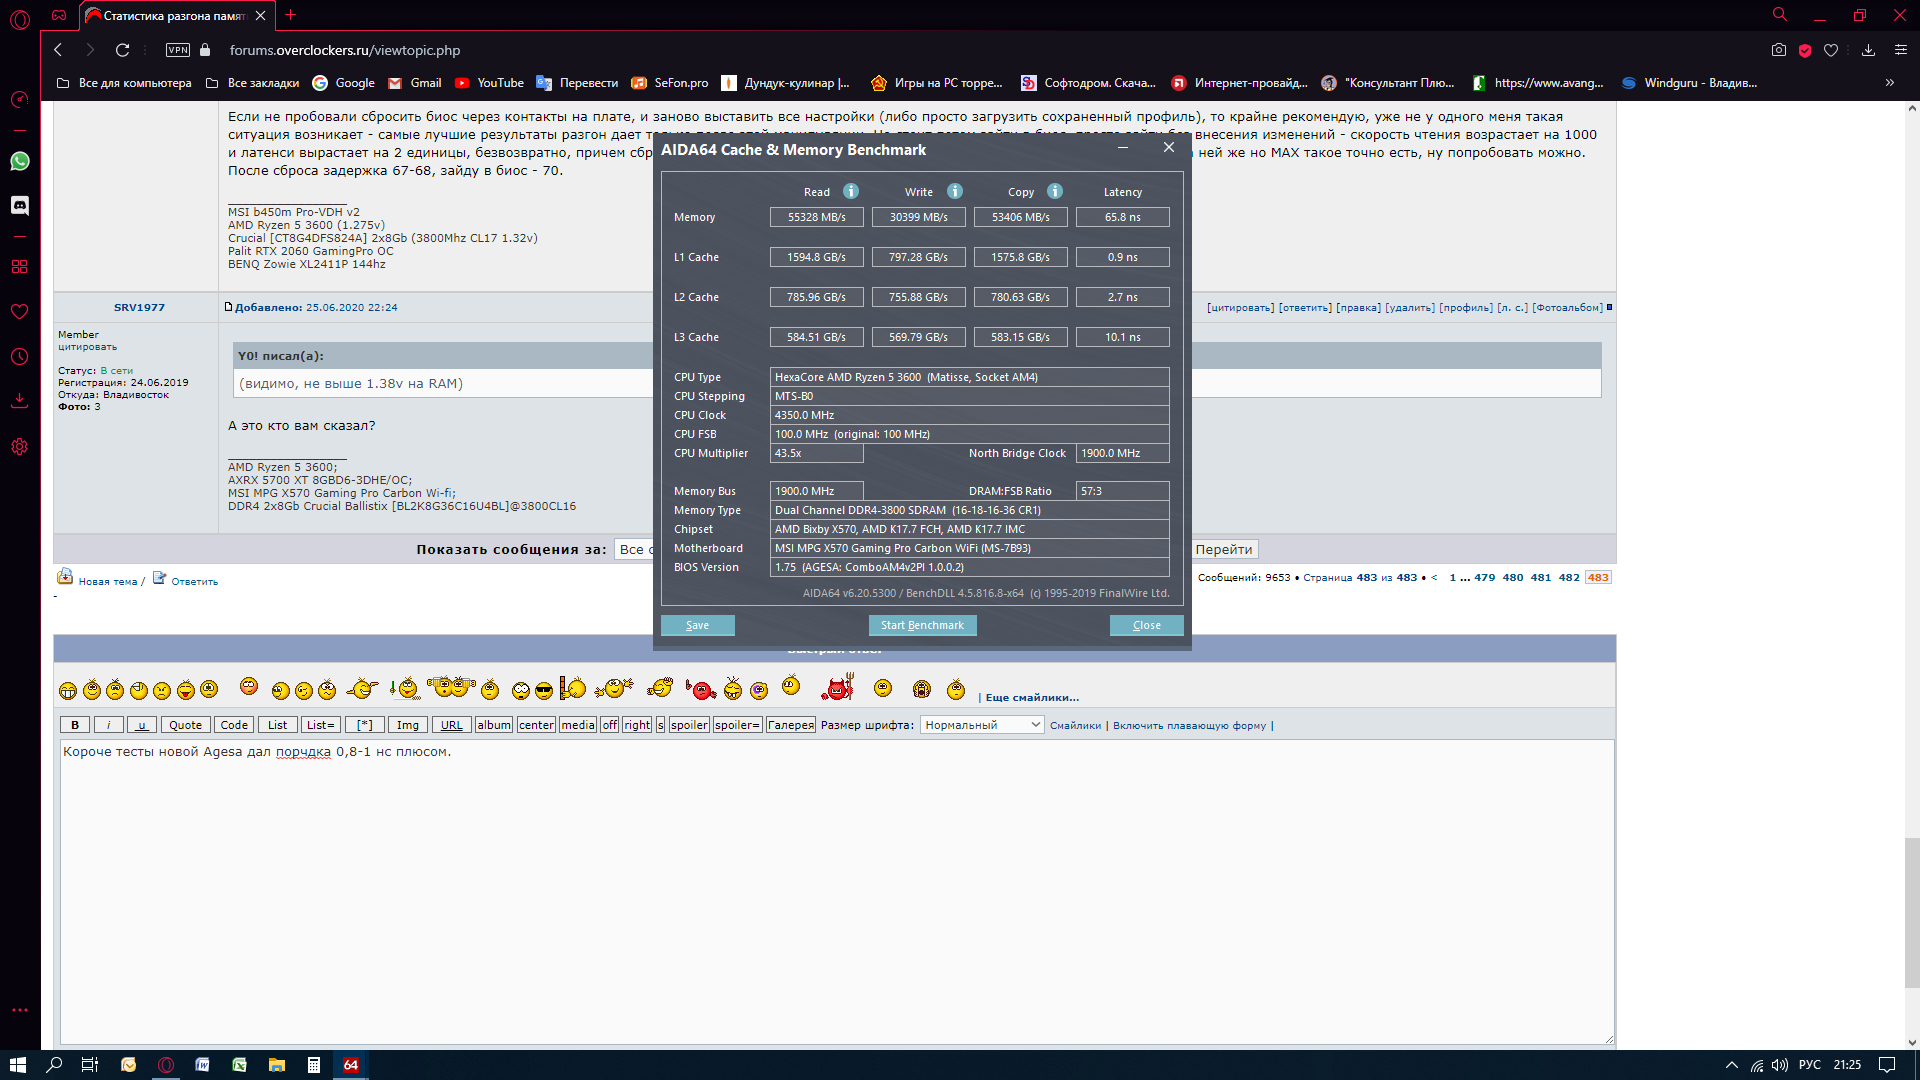Open WhatsApp in the Opera sidebar
This screenshot has width=1920, height=1080.
tap(20, 161)
